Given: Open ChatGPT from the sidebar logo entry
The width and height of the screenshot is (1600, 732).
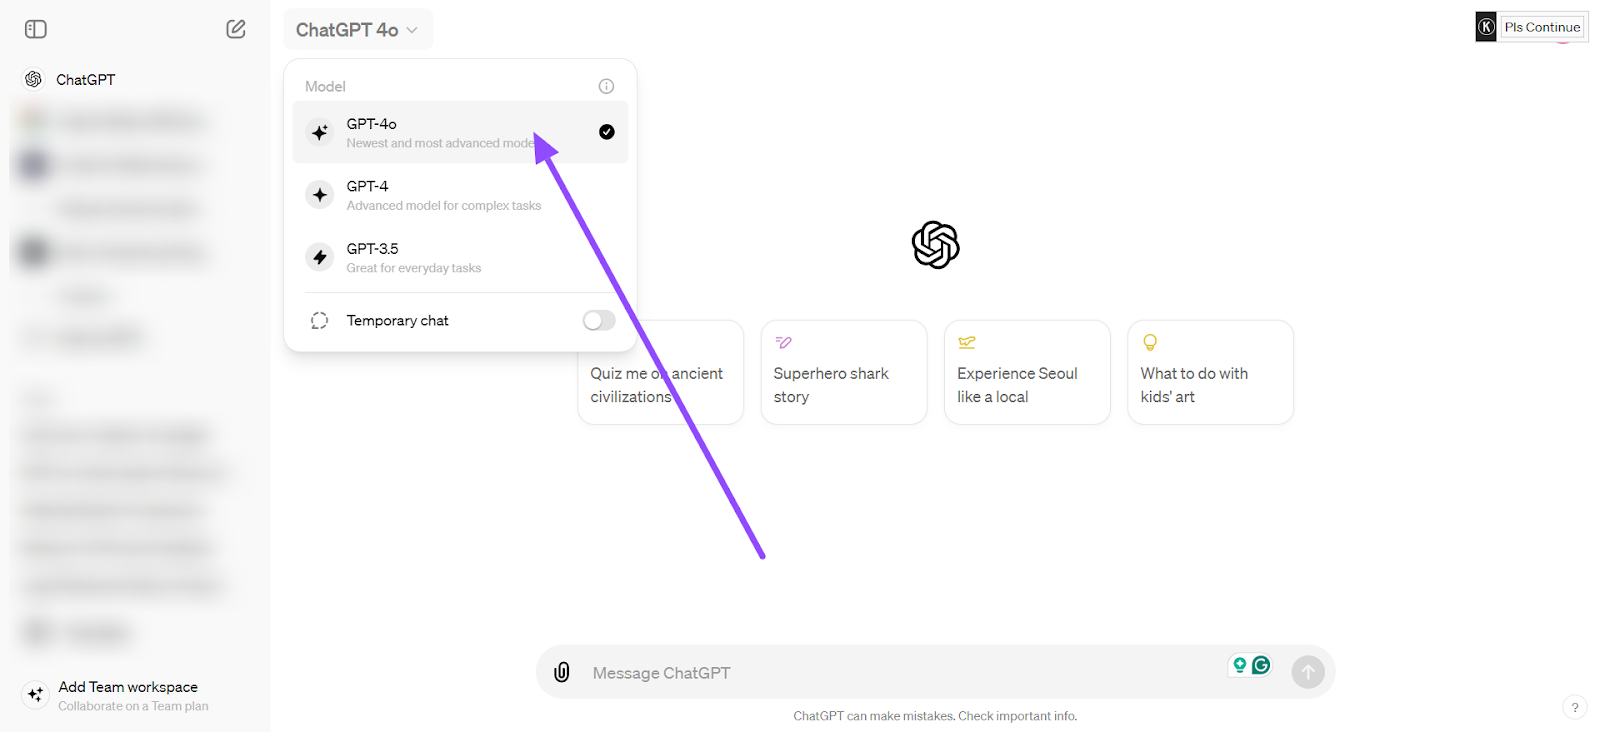Looking at the screenshot, I should tap(70, 79).
